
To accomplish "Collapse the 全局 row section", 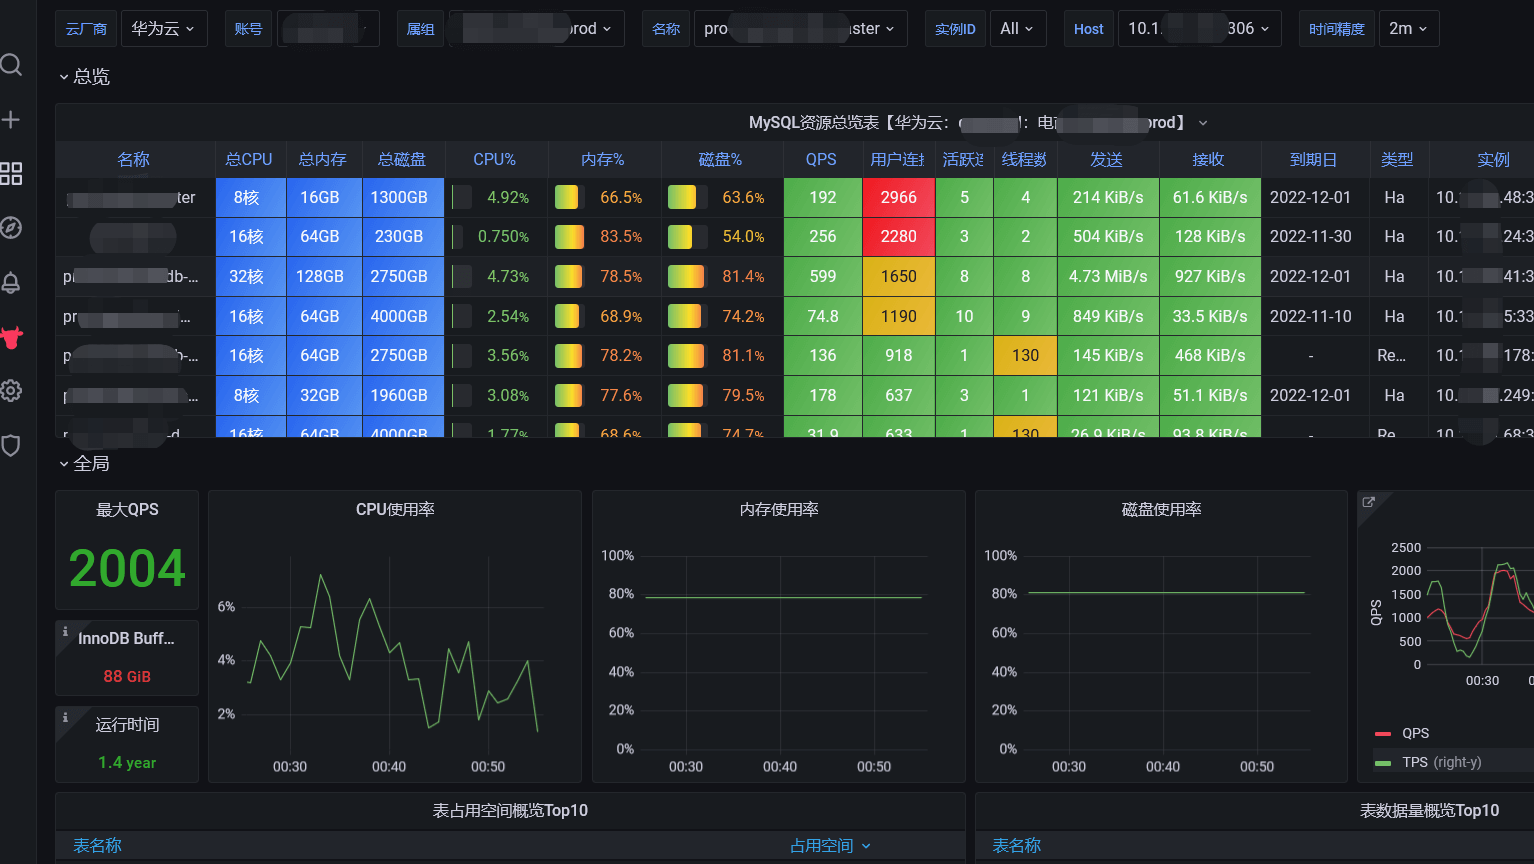I will pos(84,464).
